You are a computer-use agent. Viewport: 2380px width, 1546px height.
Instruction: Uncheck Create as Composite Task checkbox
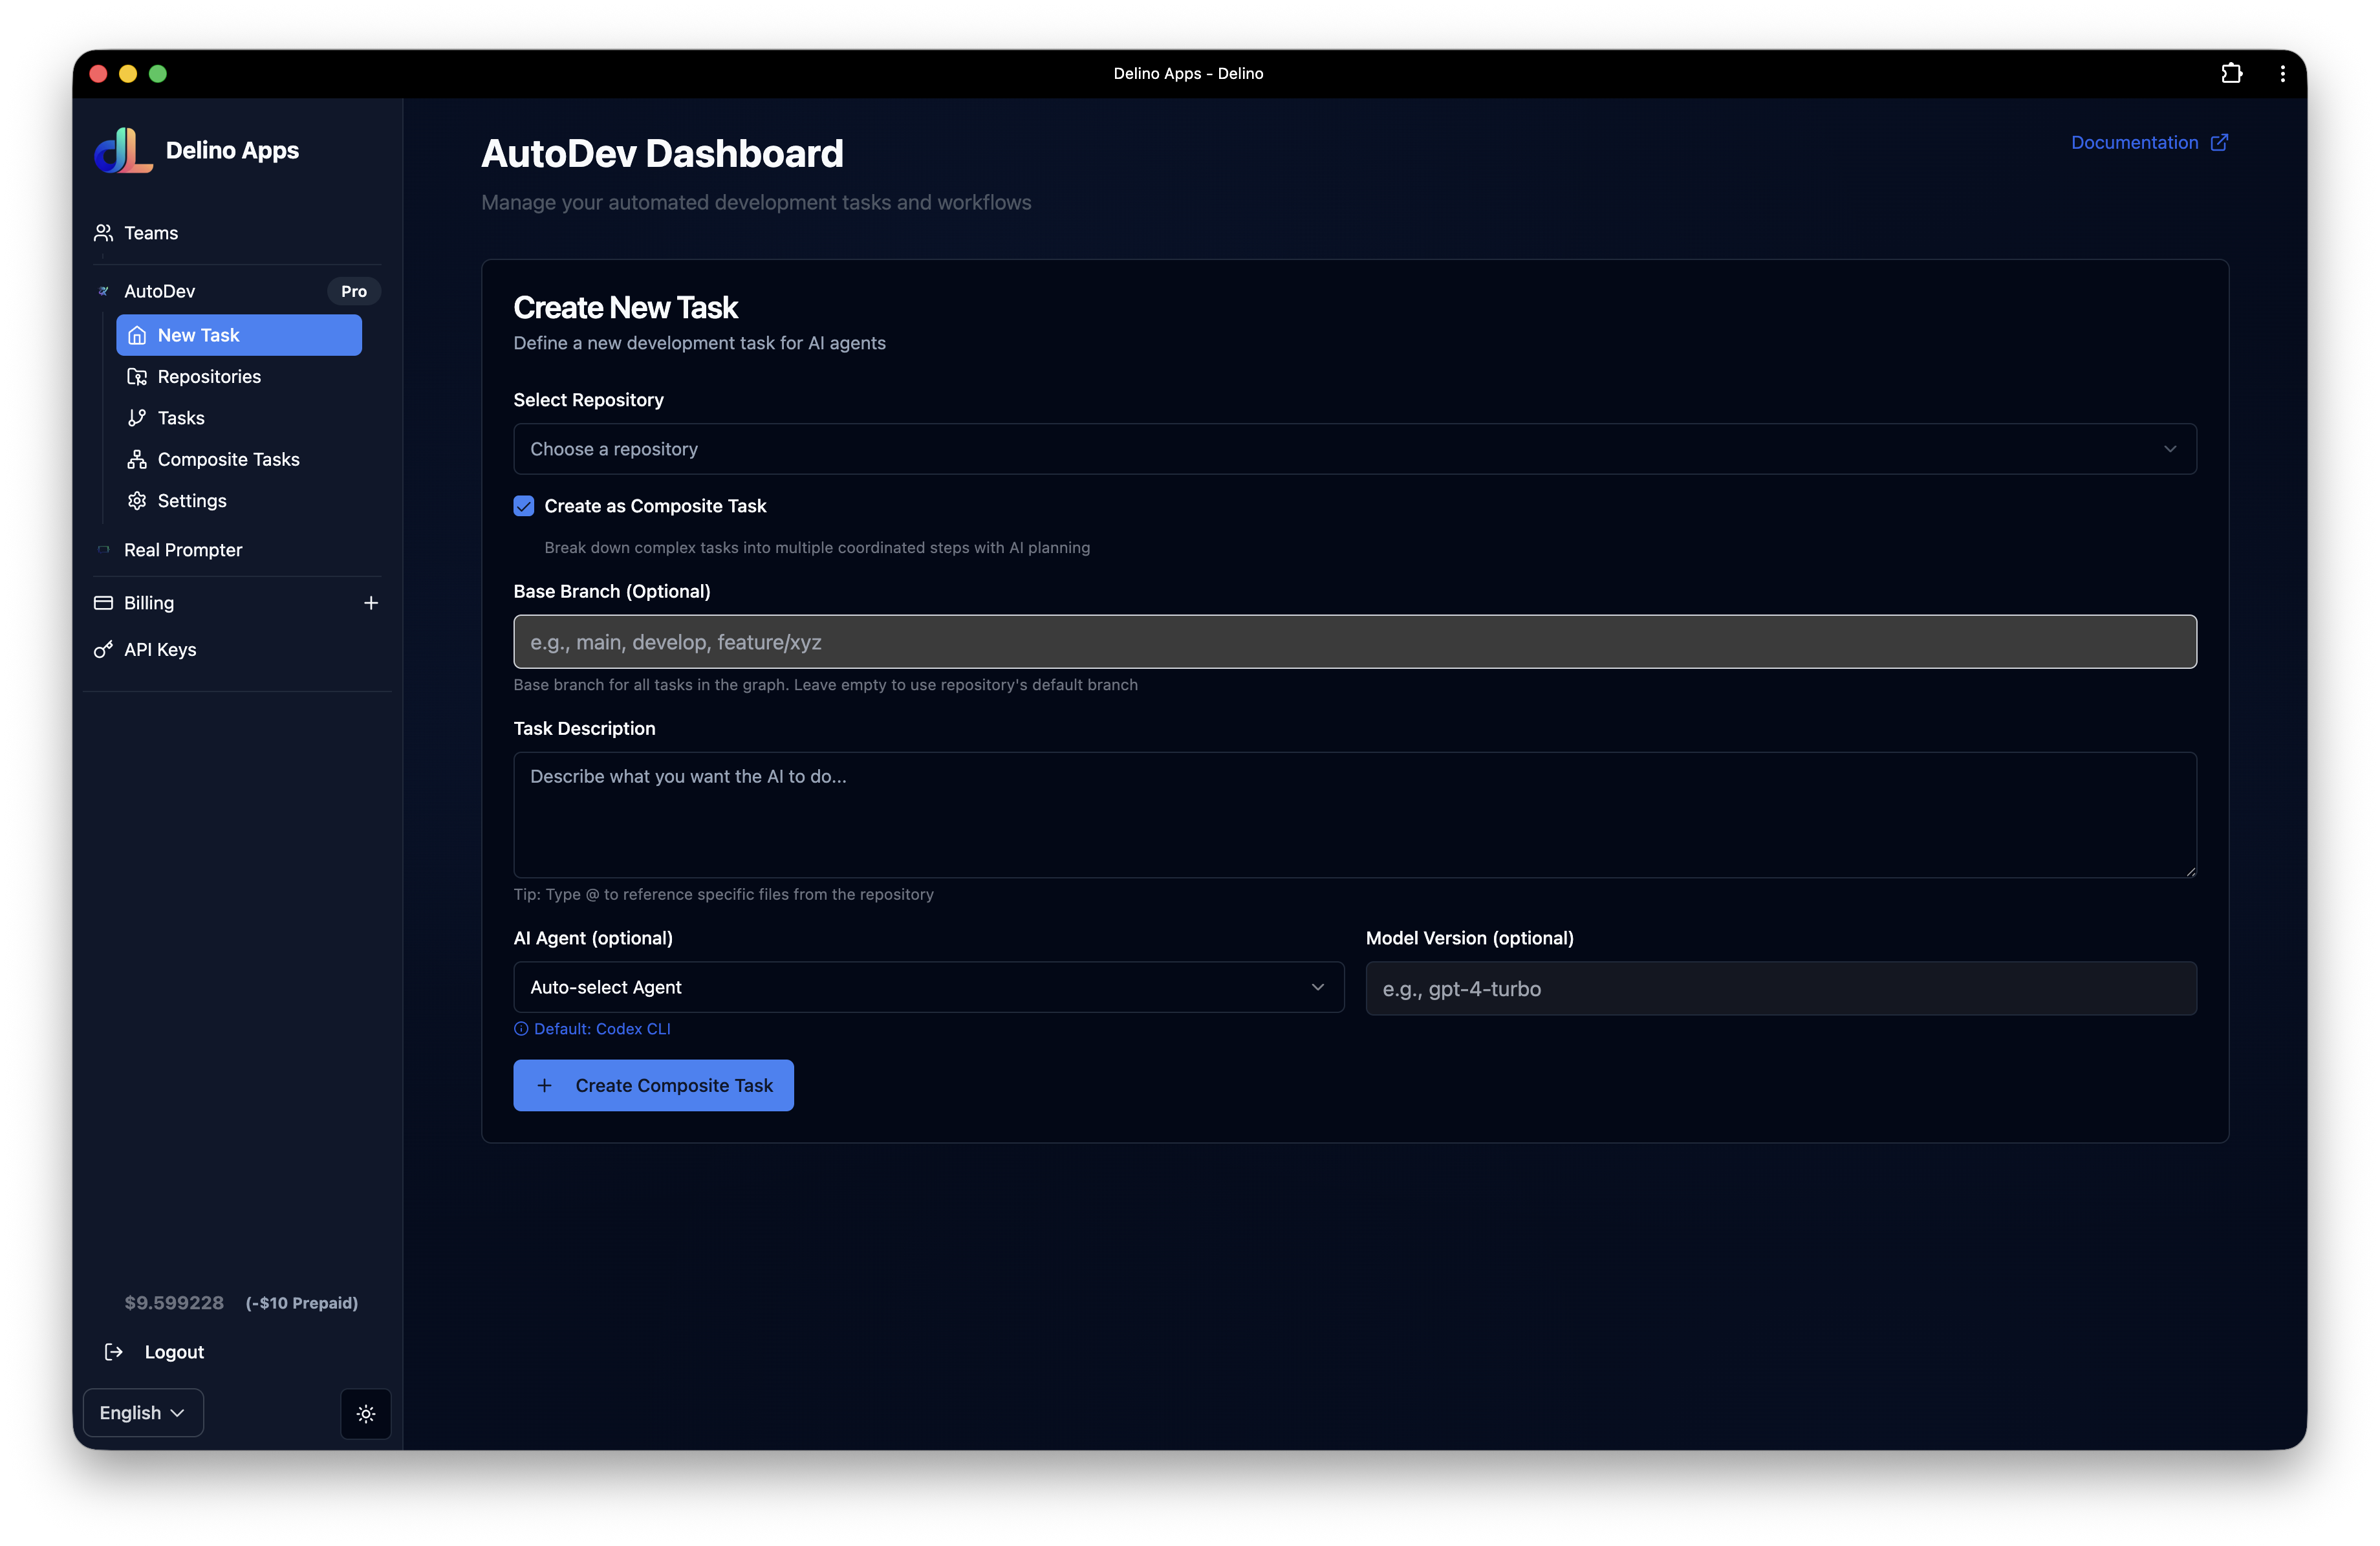coord(524,506)
